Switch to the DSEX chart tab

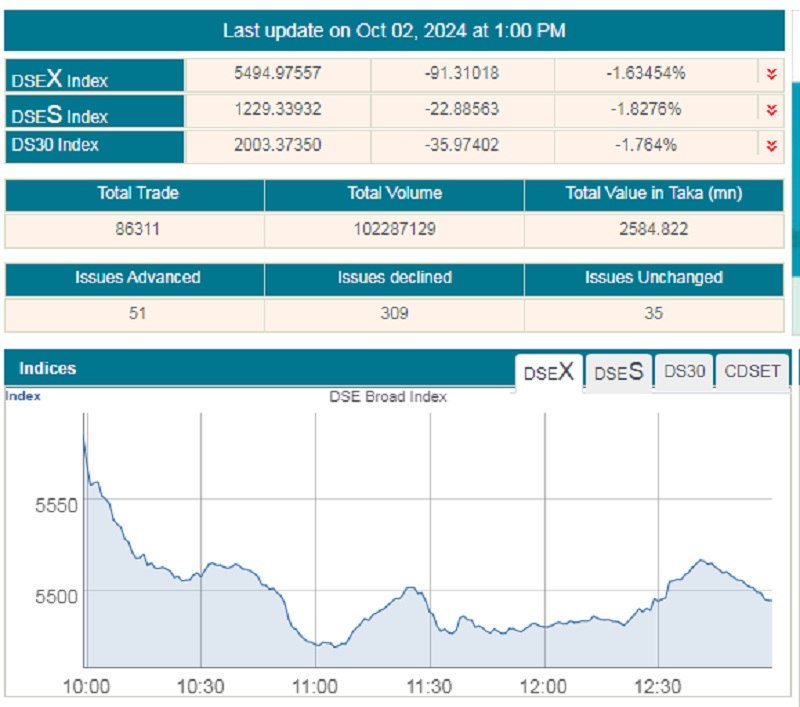tap(548, 372)
